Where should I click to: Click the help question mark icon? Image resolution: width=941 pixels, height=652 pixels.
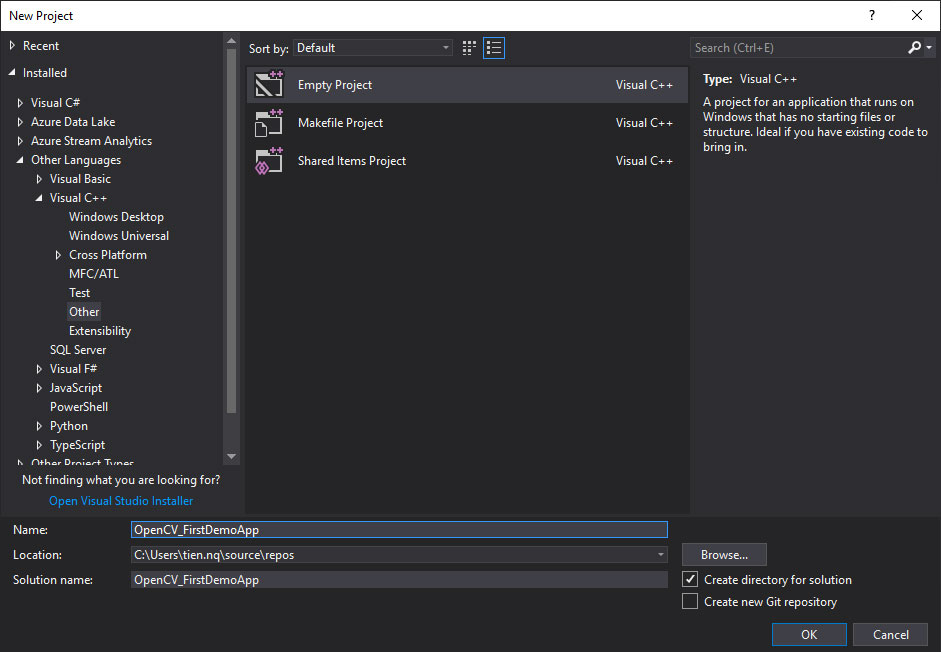pos(871,15)
